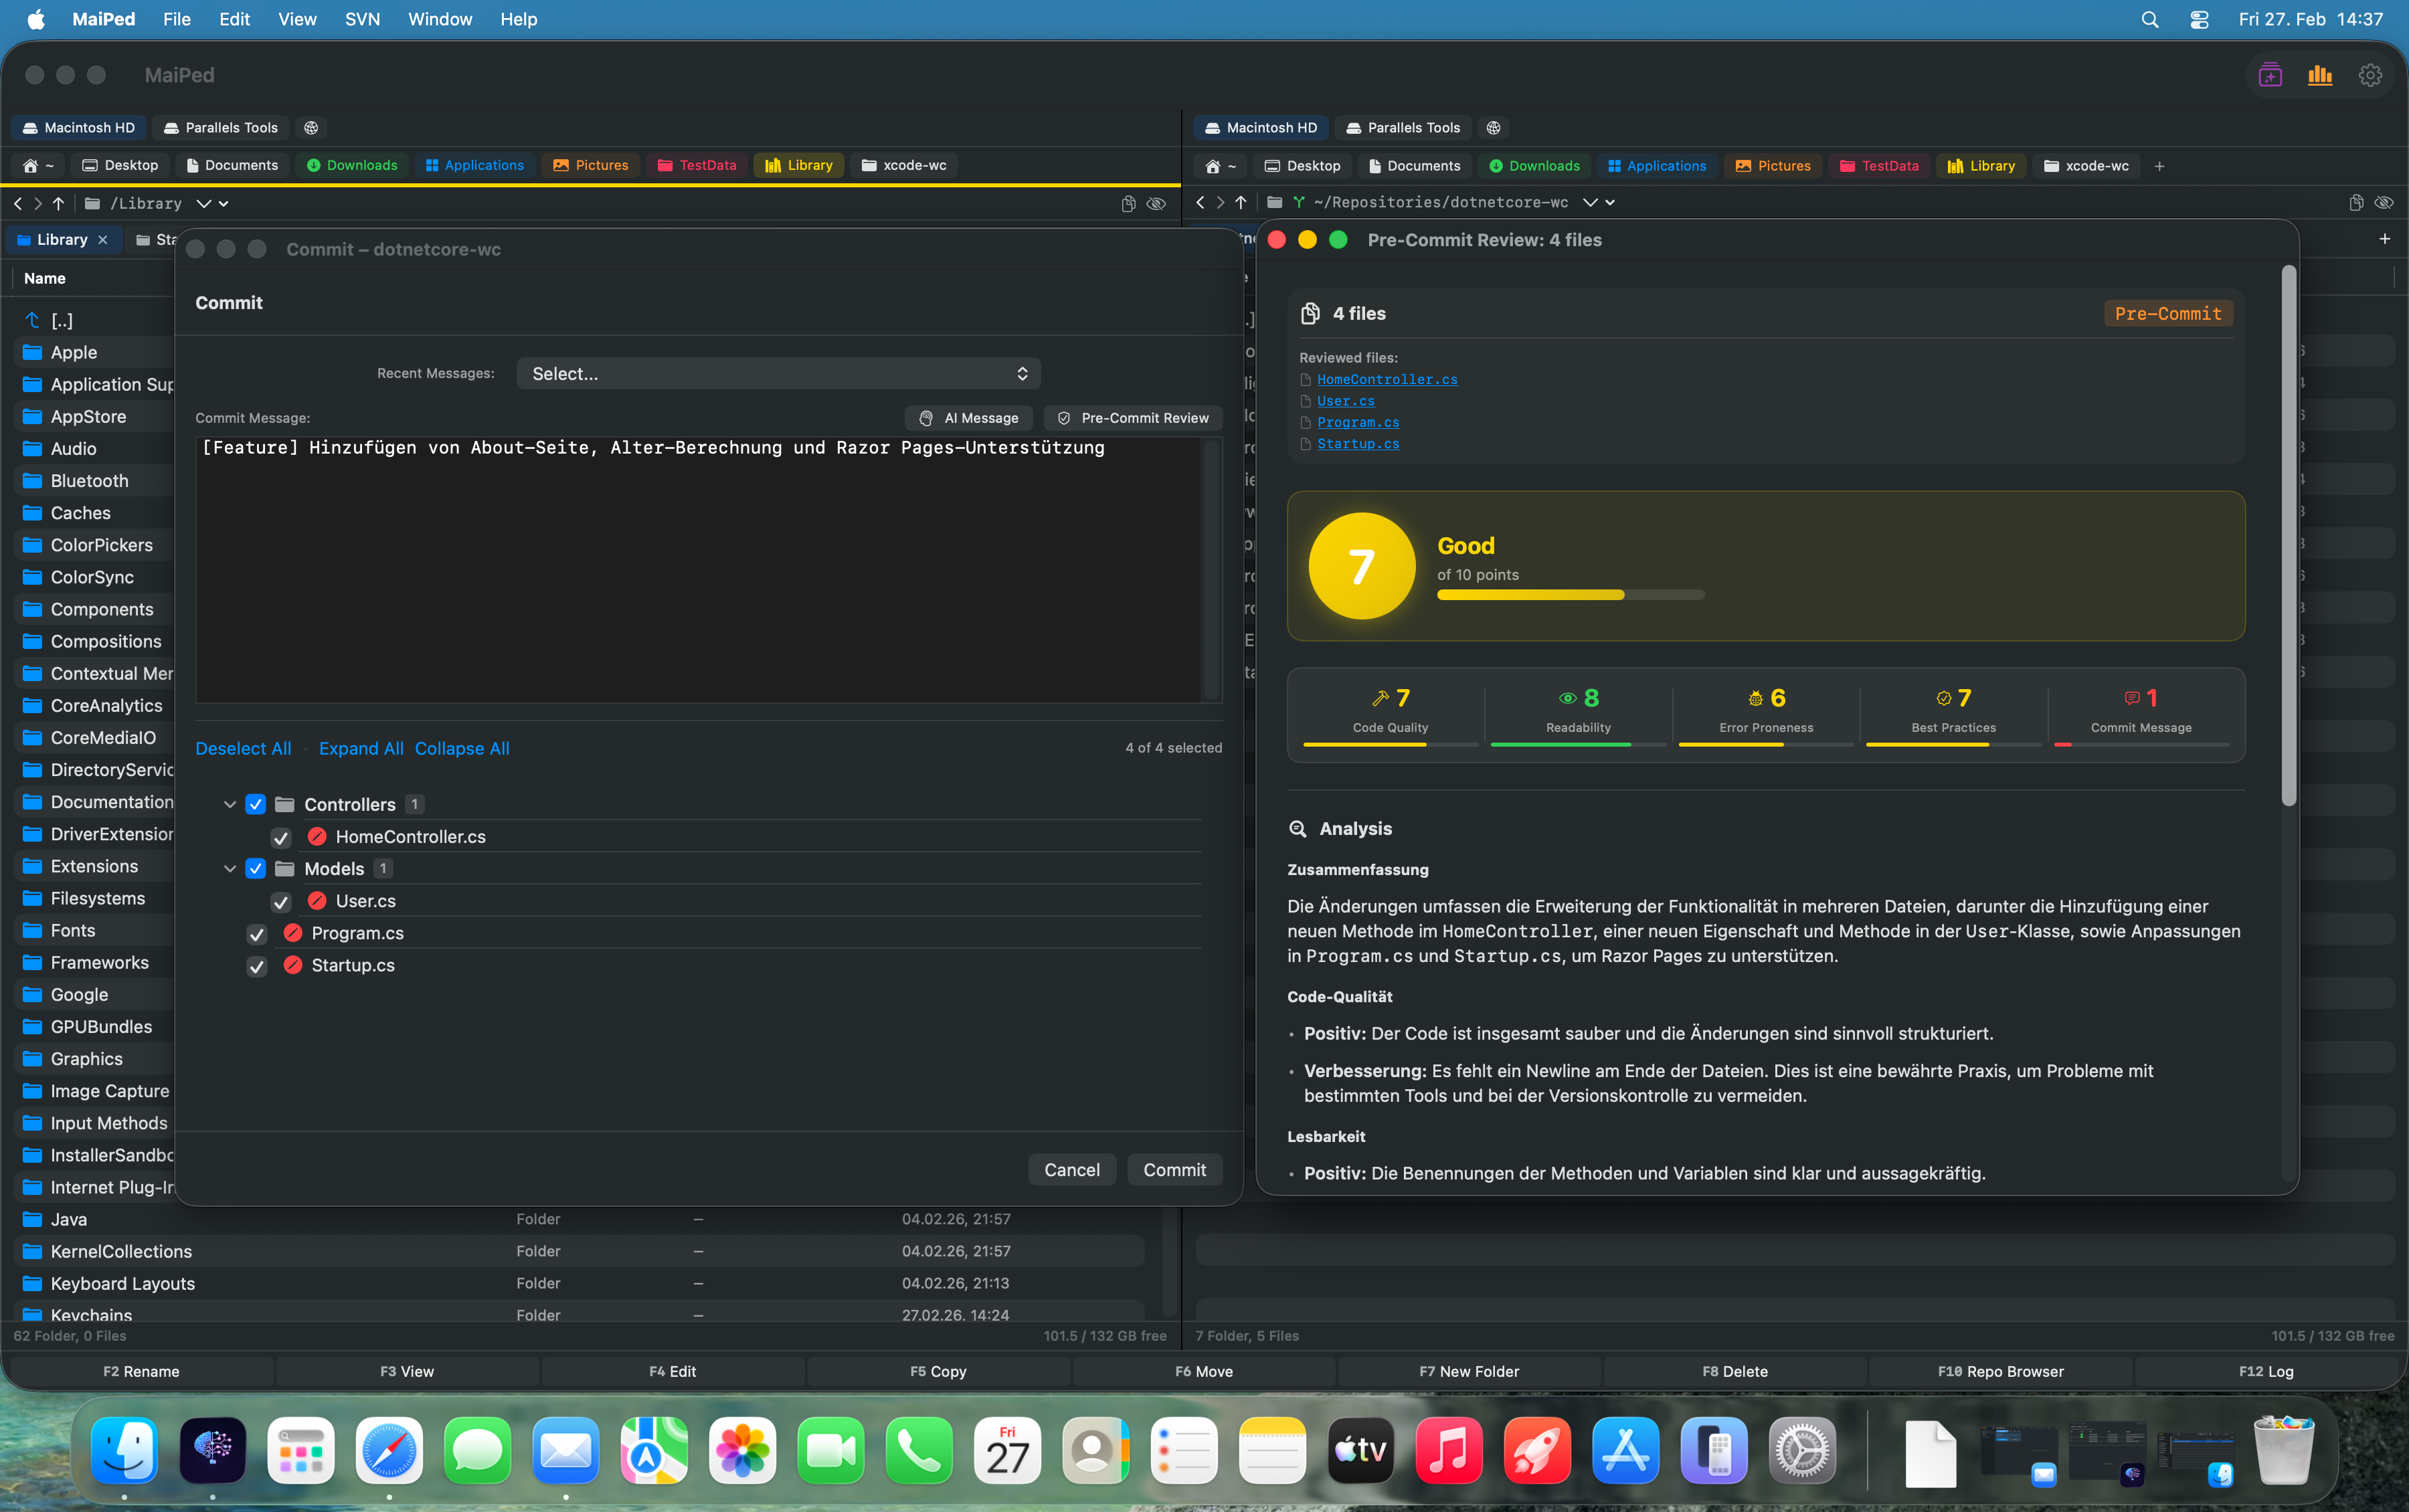Click the add-panel icon in title bar

point(2269,75)
